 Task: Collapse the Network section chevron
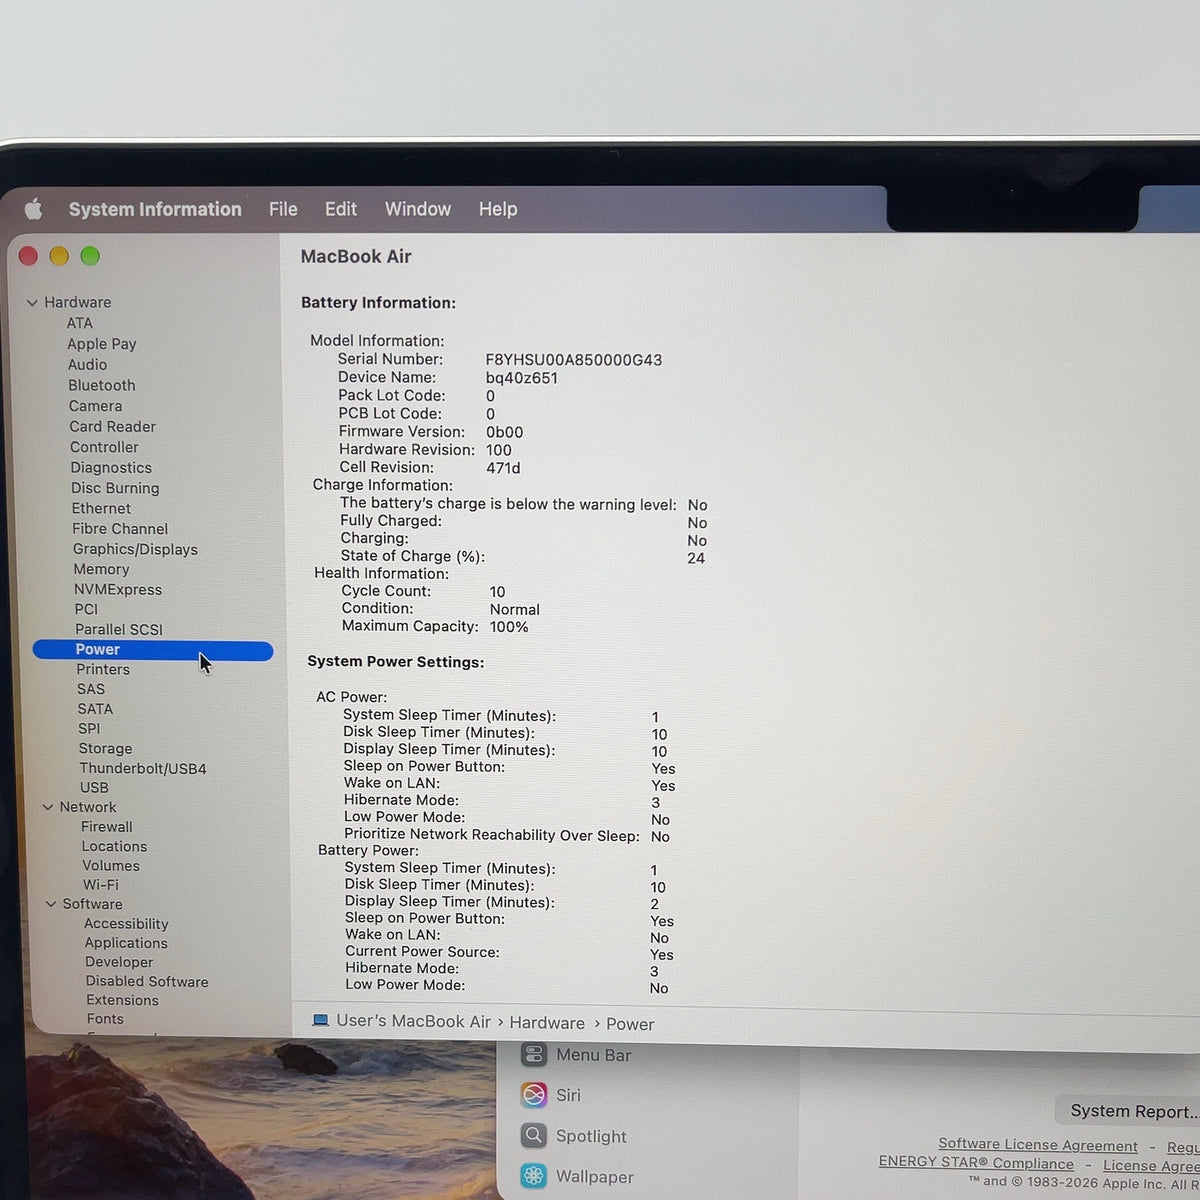coord(48,807)
